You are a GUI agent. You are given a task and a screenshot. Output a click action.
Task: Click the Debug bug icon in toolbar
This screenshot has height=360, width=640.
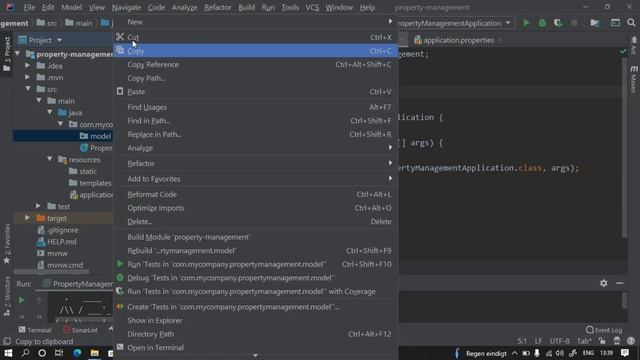pos(542,23)
